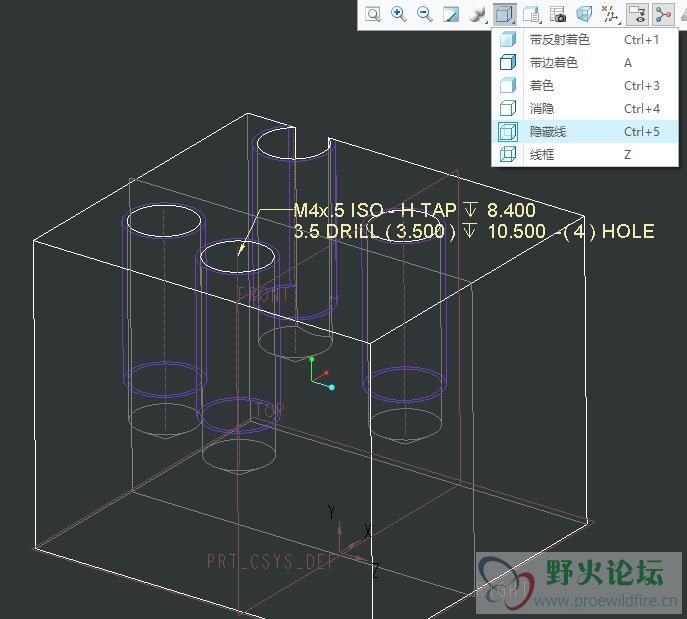Click the Refit zoom-to-fit icon
The image size is (687, 619).
[372, 14]
